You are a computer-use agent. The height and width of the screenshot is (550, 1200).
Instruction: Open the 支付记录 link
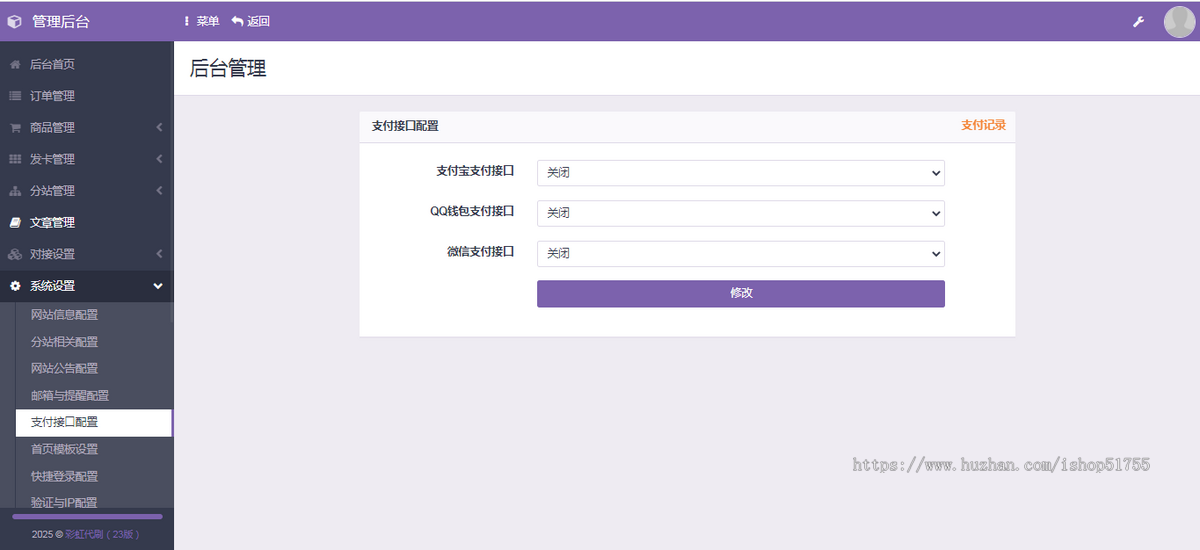(x=983, y=126)
